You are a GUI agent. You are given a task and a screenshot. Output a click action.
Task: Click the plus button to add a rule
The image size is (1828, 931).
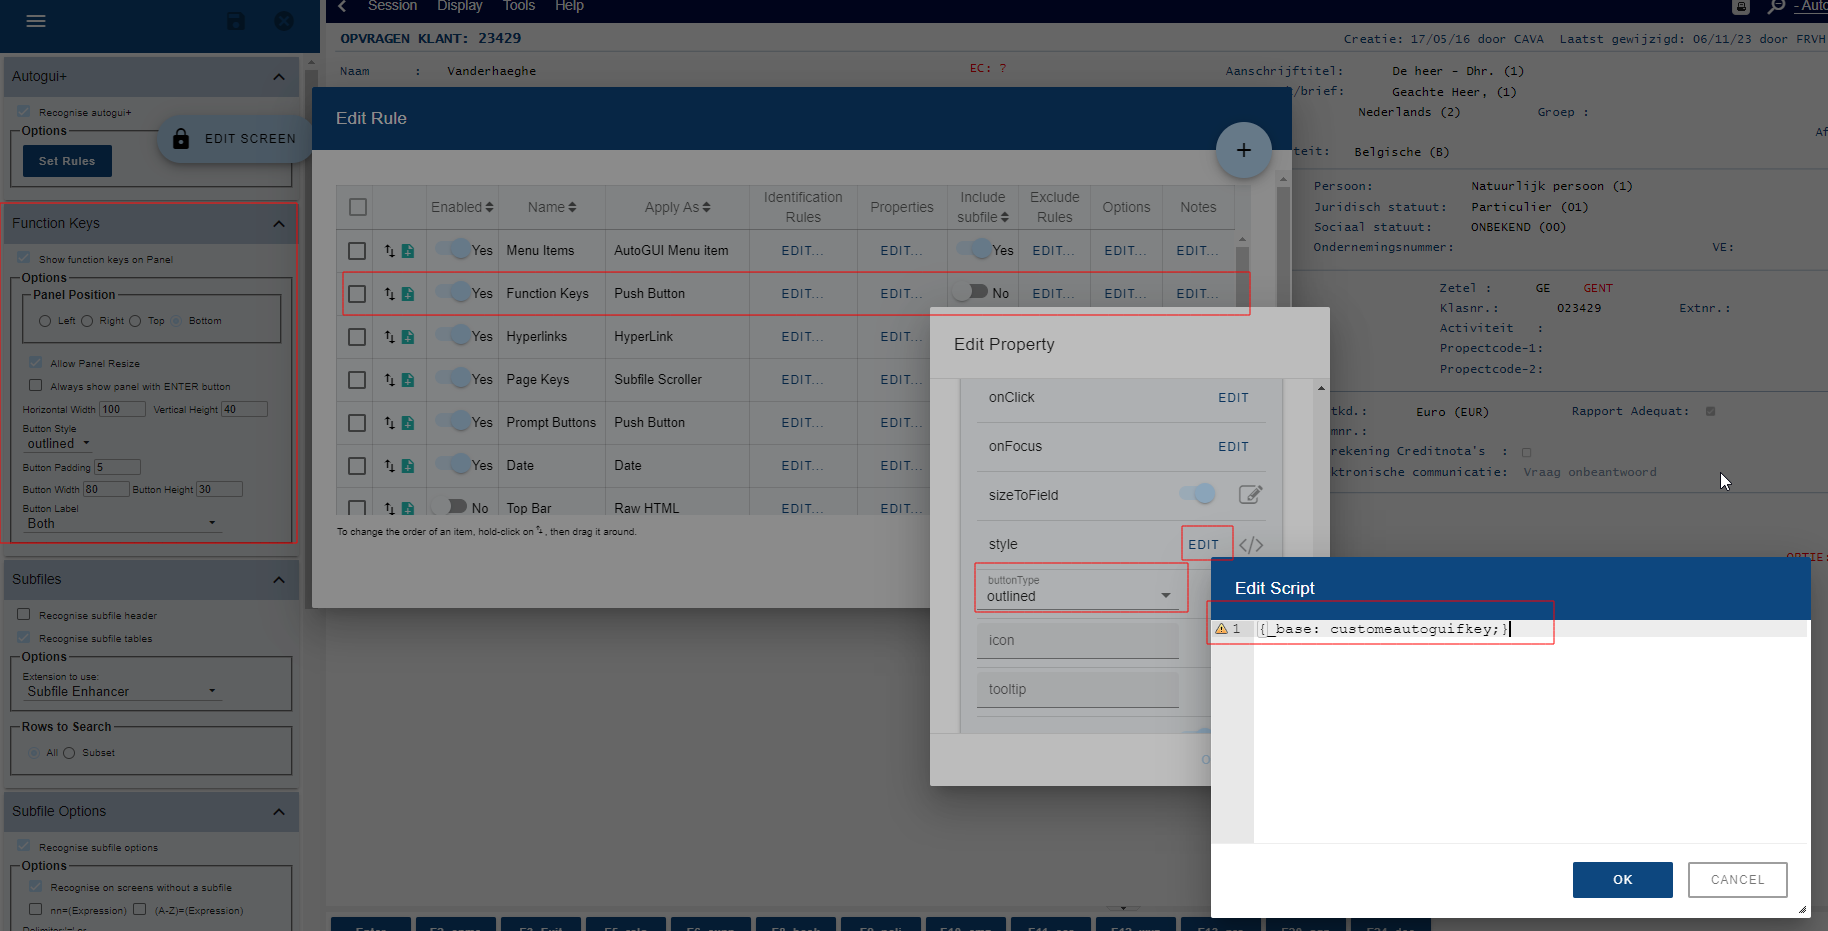click(x=1243, y=150)
